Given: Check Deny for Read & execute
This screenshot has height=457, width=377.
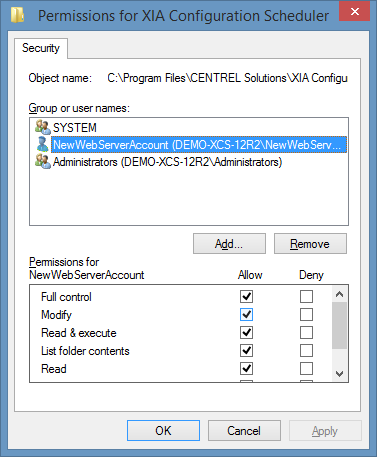Looking at the screenshot, I should (306, 332).
